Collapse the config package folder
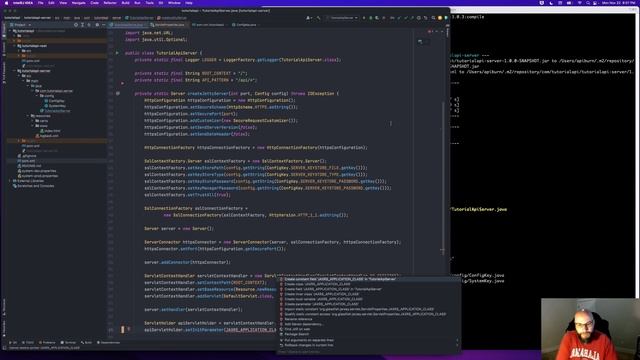640x360 pixels. pyautogui.click(x=38, y=96)
